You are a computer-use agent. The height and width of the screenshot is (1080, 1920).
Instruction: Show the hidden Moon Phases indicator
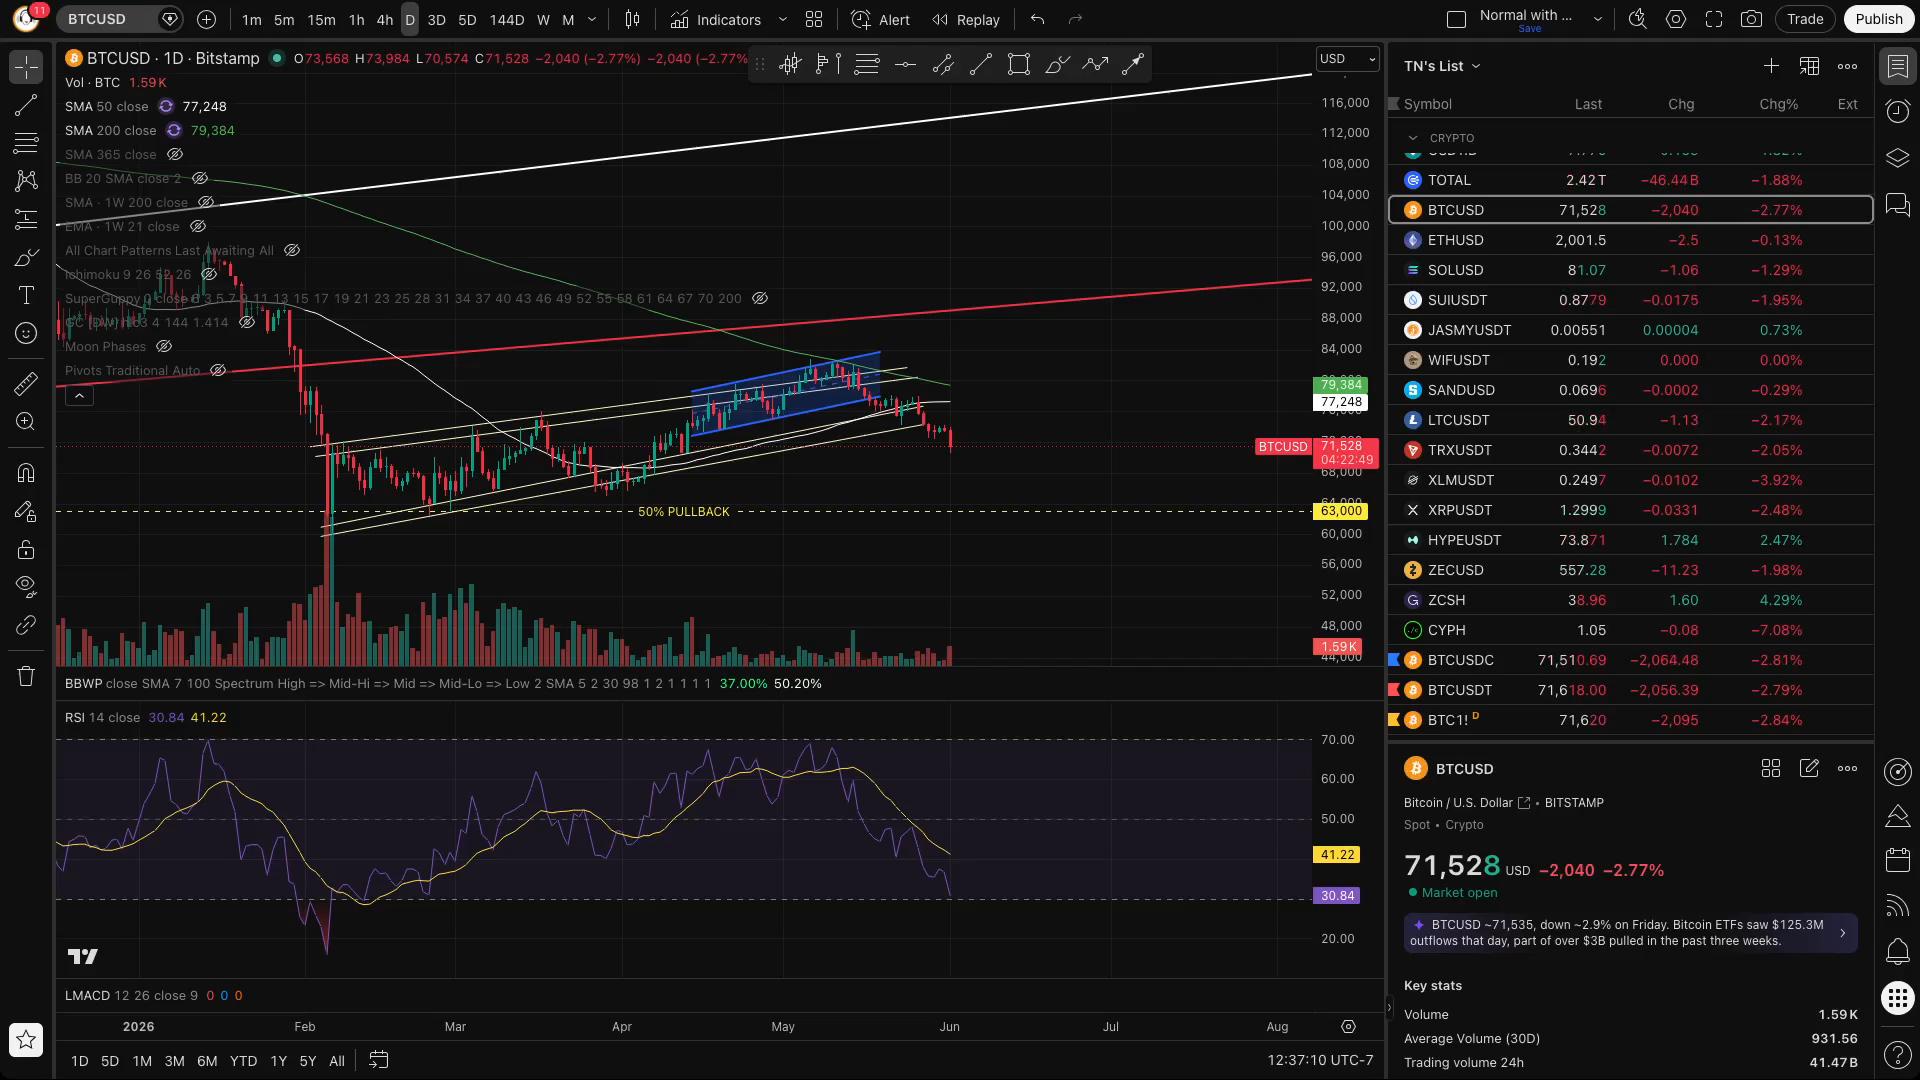pyautogui.click(x=164, y=346)
